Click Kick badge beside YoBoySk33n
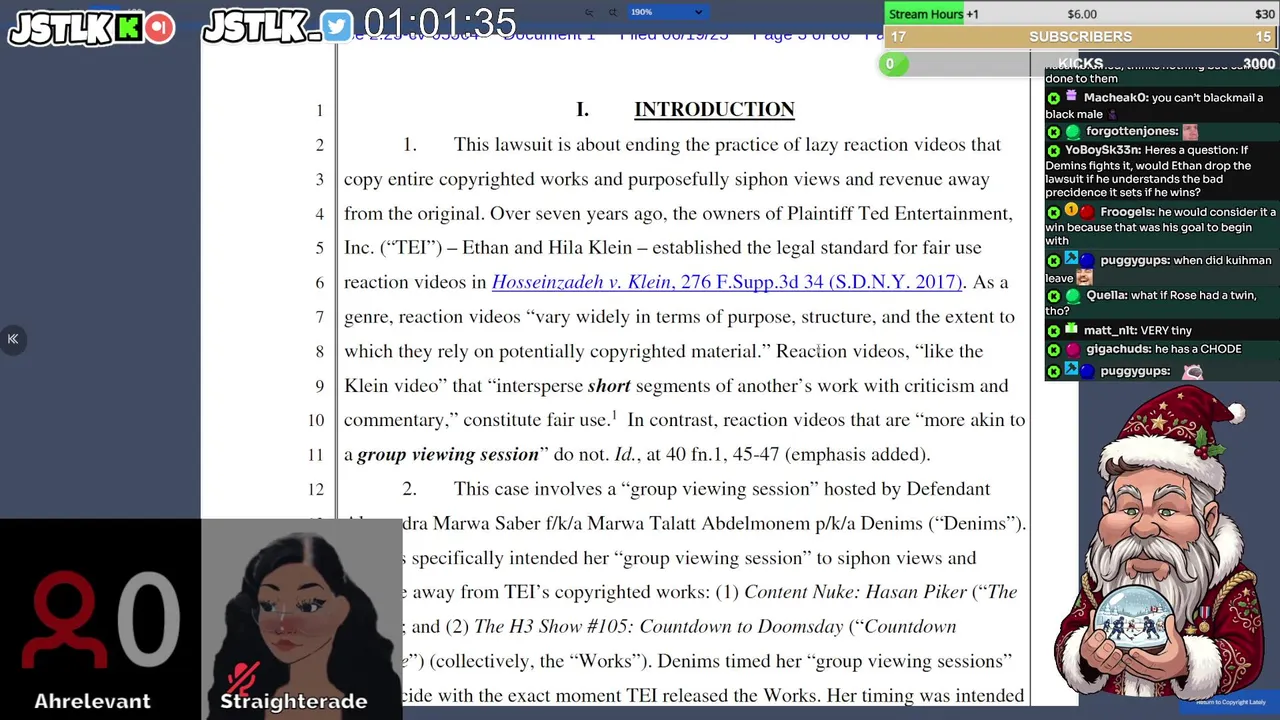1280x720 pixels. 1053,150
